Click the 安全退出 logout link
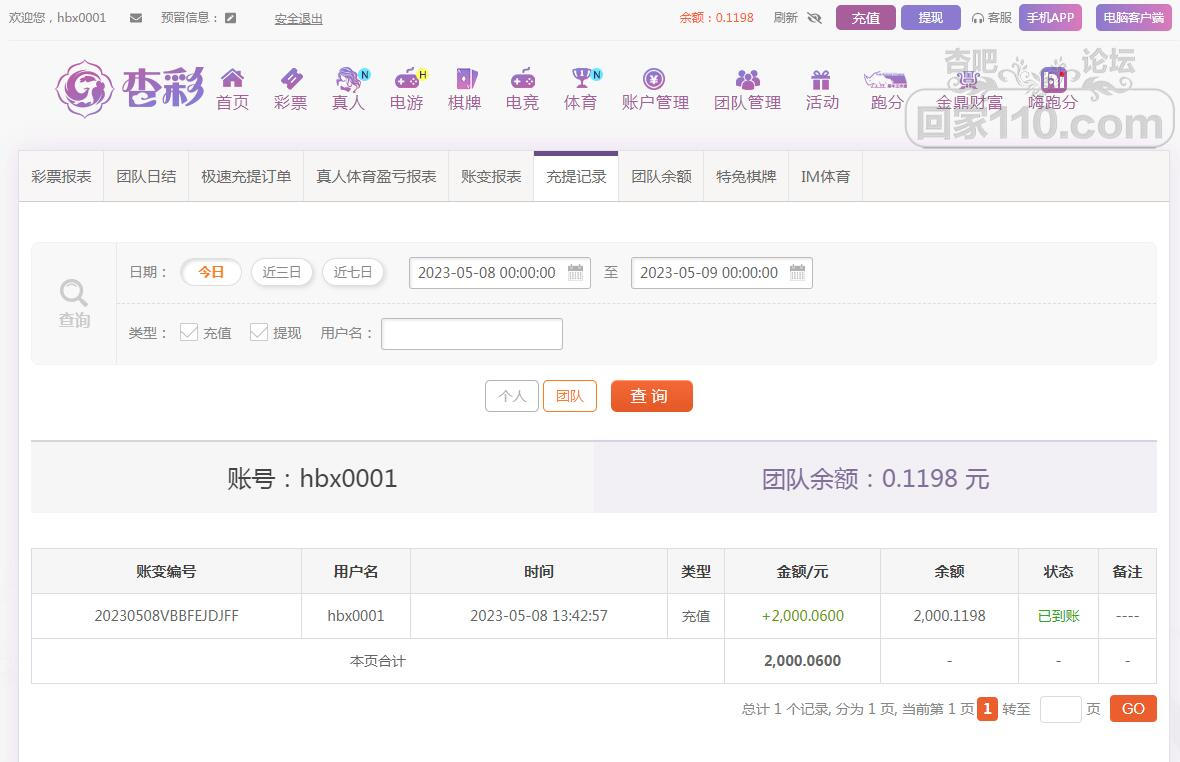The image size is (1180, 762). coord(298,19)
